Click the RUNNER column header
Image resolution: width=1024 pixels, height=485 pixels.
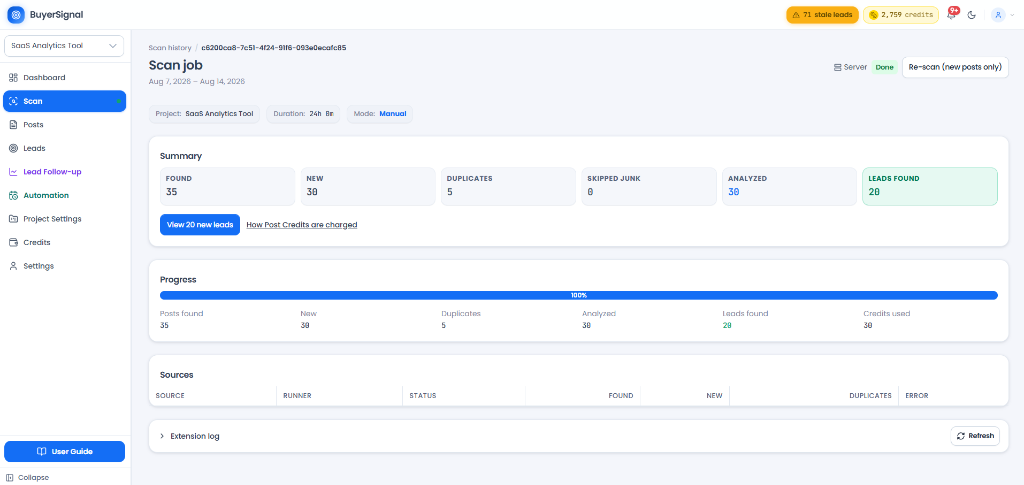pyautogui.click(x=297, y=396)
